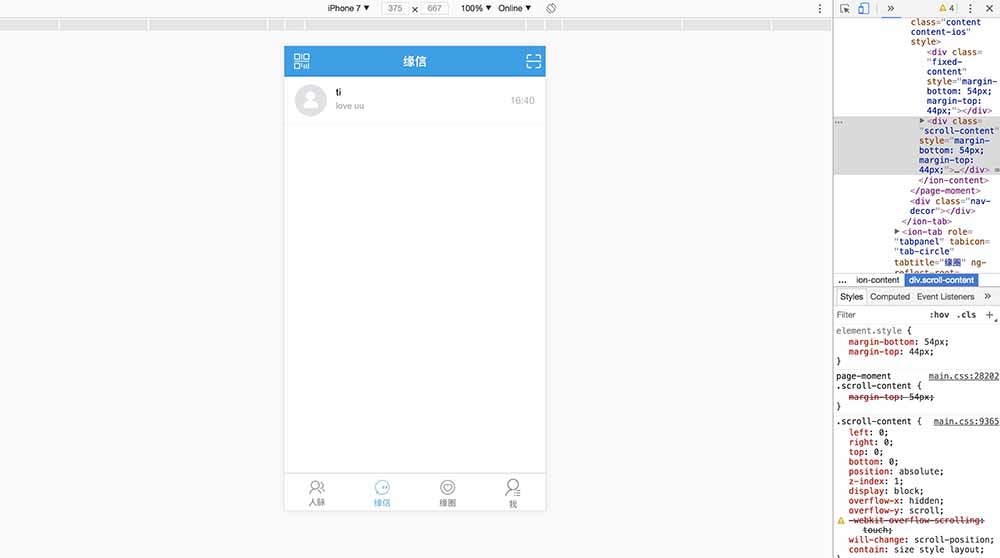Tap the QR code icon in app header
Viewport: 1000px width, 558px height.
coord(302,61)
